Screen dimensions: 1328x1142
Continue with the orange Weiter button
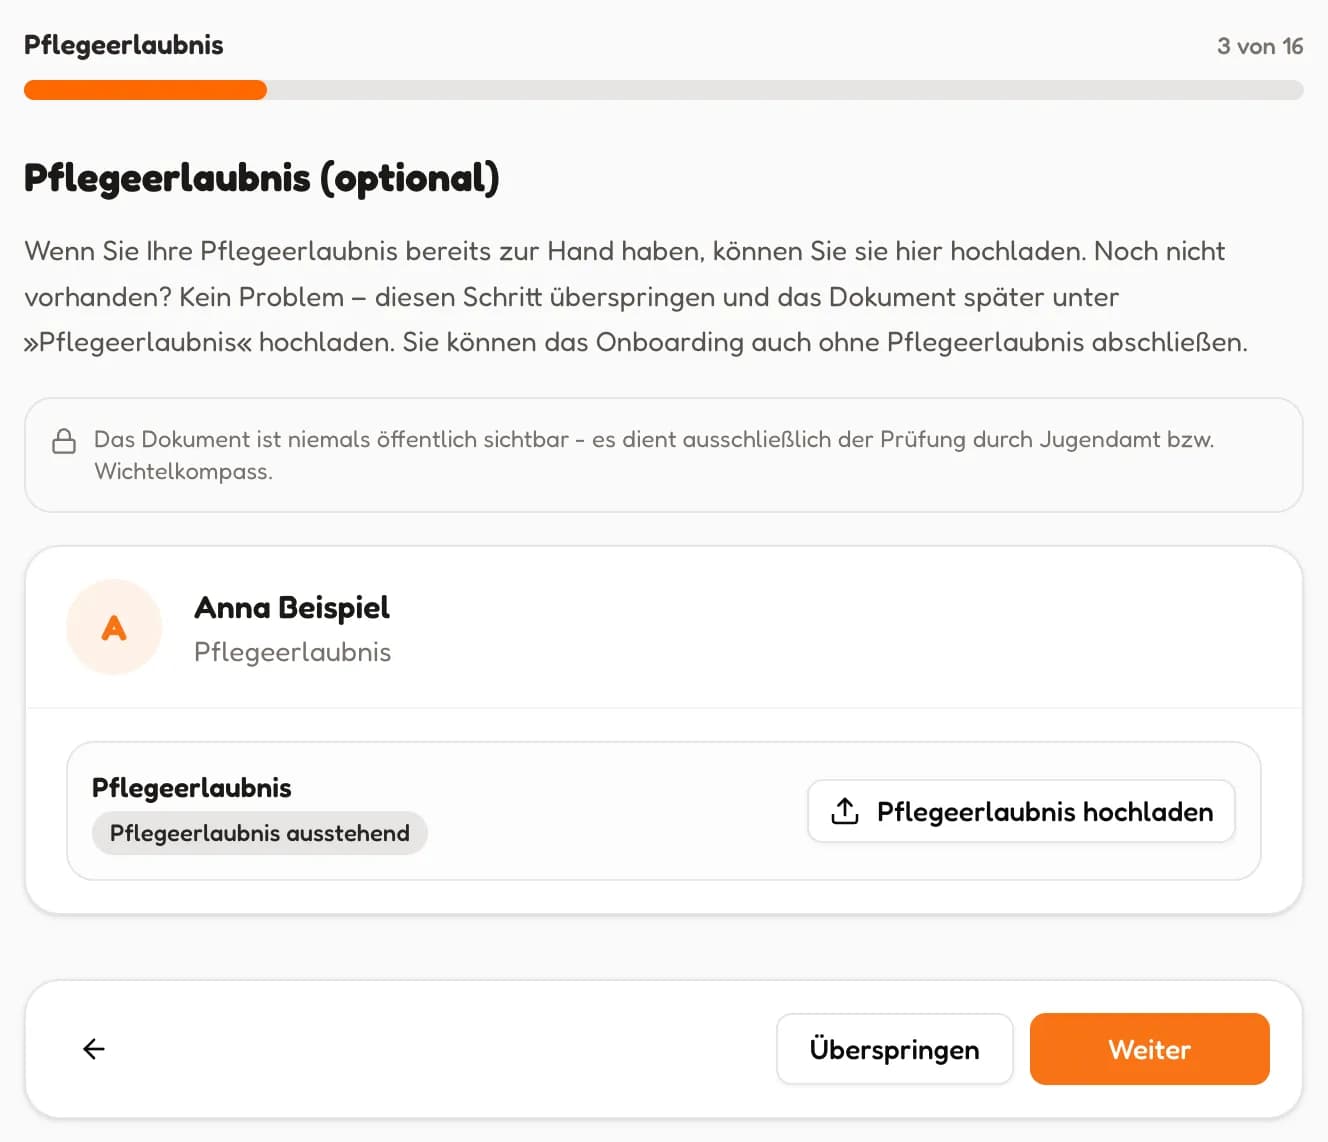coord(1150,1049)
